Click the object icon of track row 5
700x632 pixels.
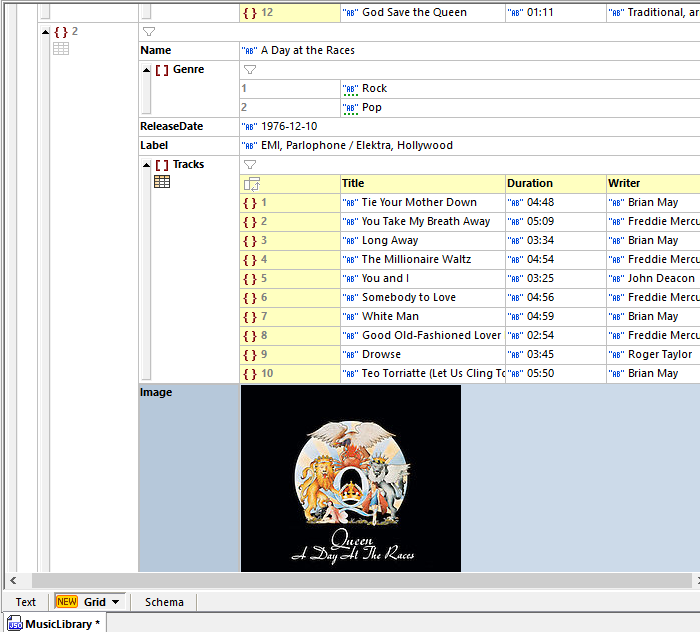tap(250, 279)
